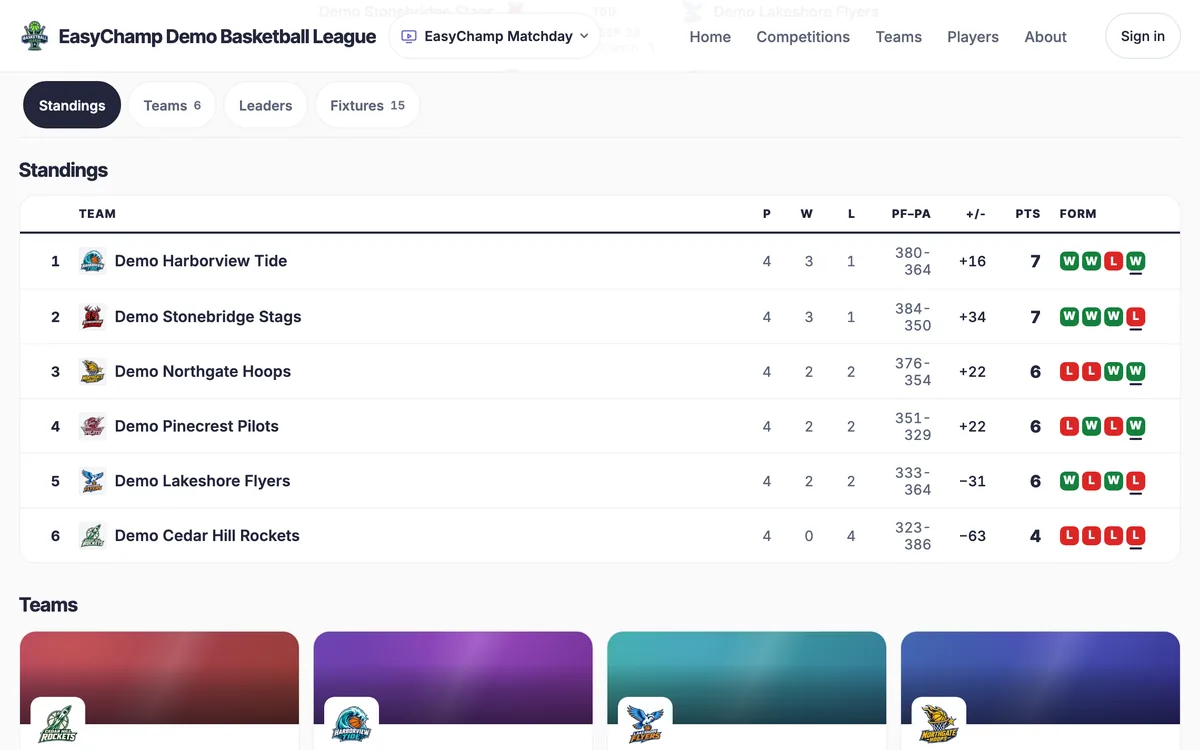Open Lakeshore Flyers card logo

pos(645,723)
